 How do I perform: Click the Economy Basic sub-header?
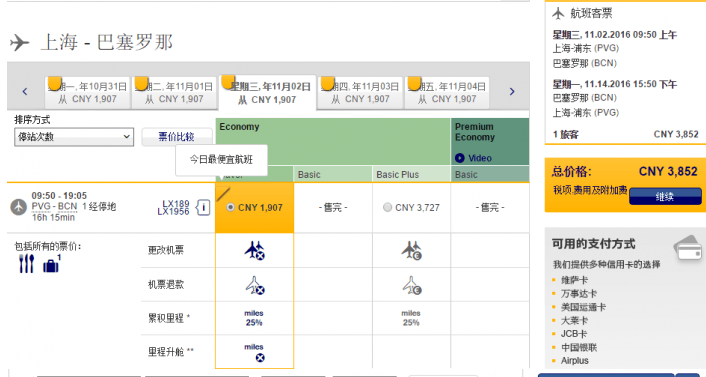click(x=333, y=174)
